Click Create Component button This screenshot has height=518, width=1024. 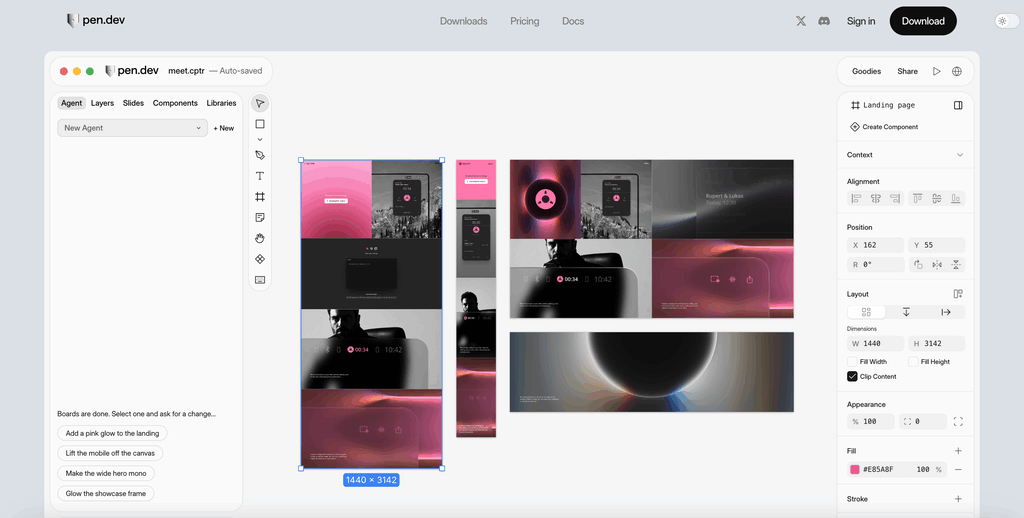pyautogui.click(x=884, y=127)
